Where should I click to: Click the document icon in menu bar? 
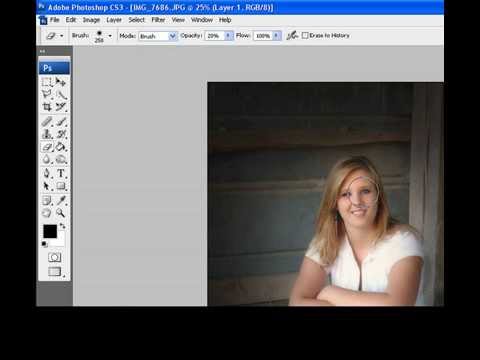tap(43, 20)
